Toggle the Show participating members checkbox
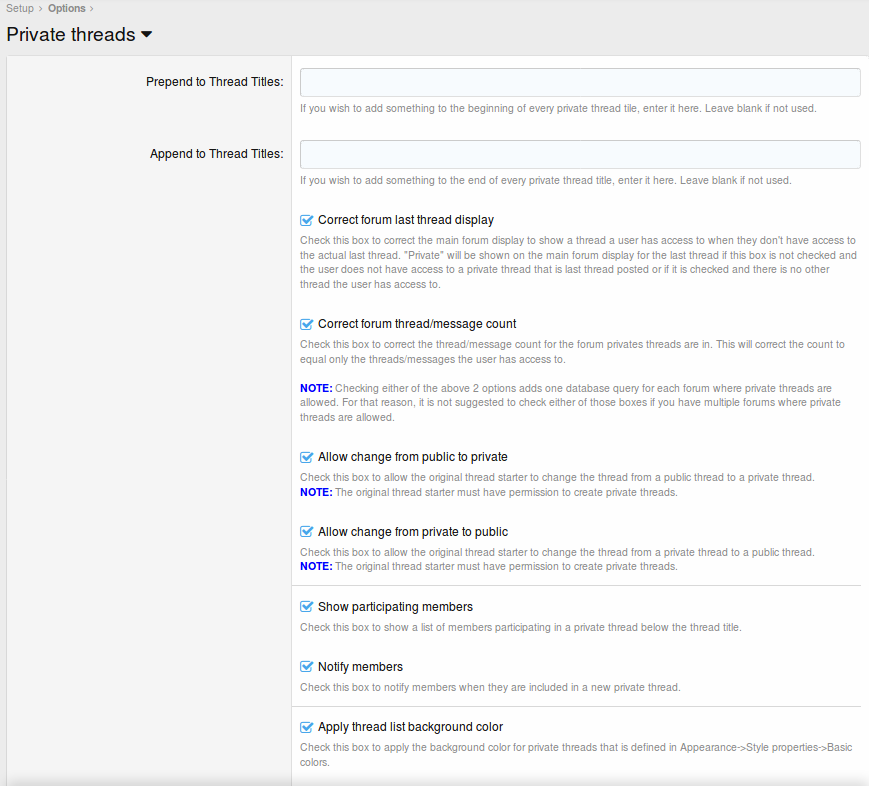 click(x=307, y=607)
